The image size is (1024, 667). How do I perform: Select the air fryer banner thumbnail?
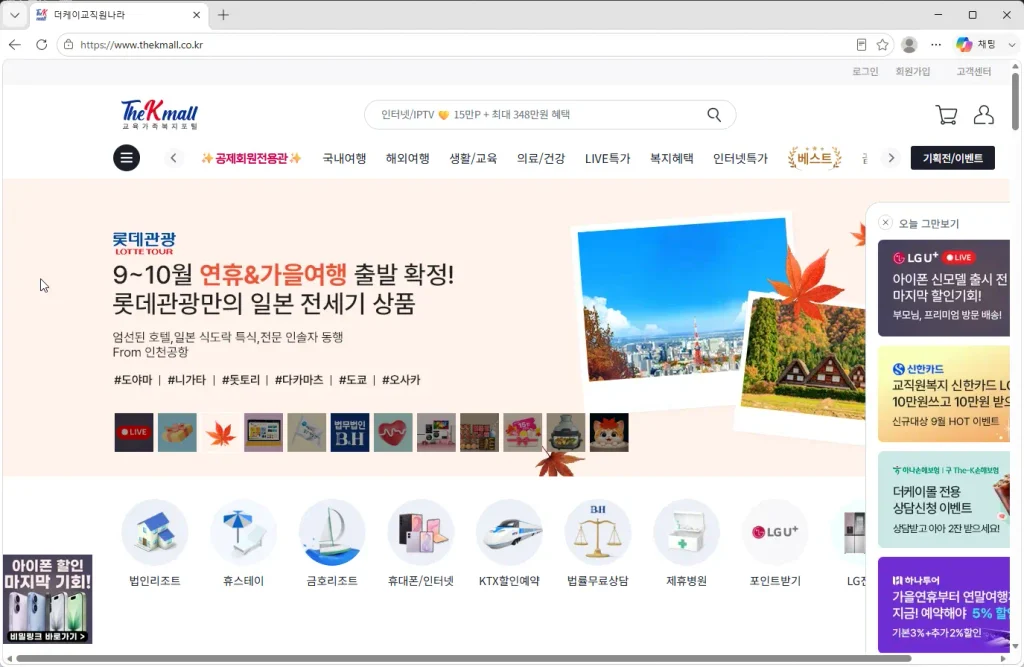point(566,432)
